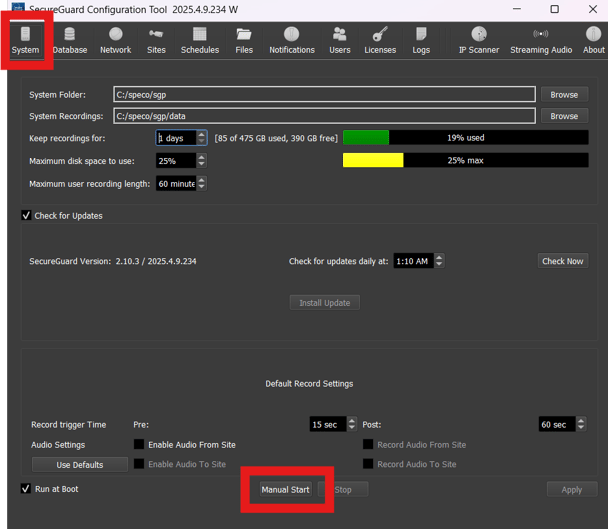Image resolution: width=608 pixels, height=529 pixels.
Task: Click the Default Record Settings heading
Action: [x=309, y=384]
